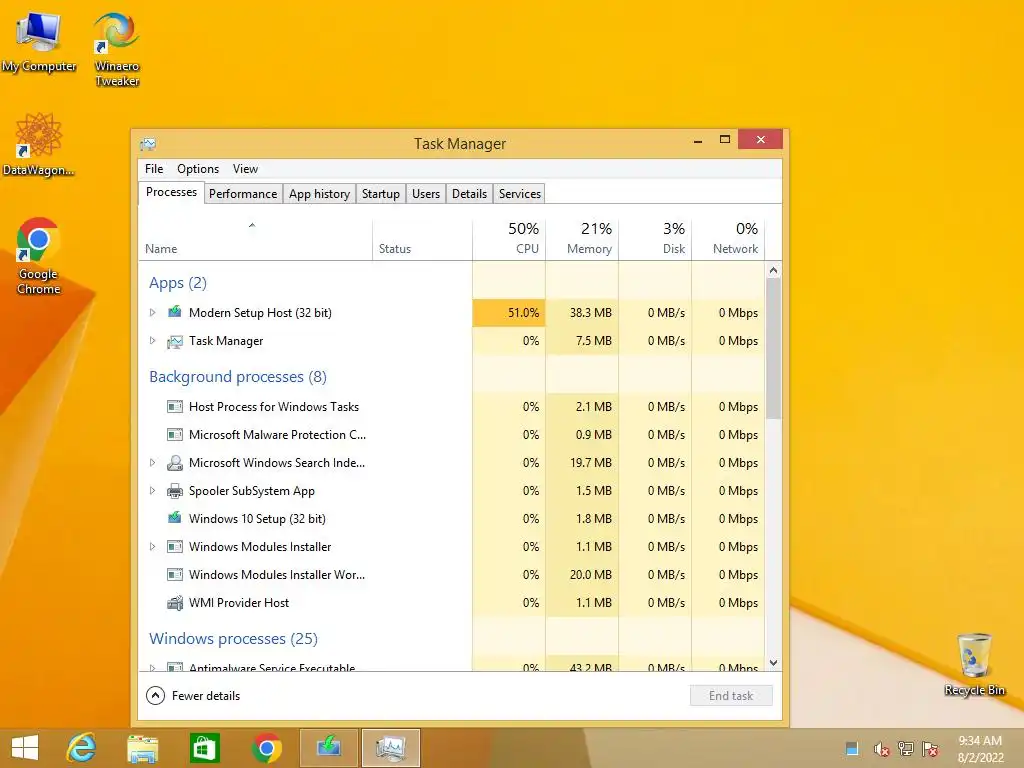1024x768 pixels.
Task: Sort processes by Memory column
Action: point(582,238)
